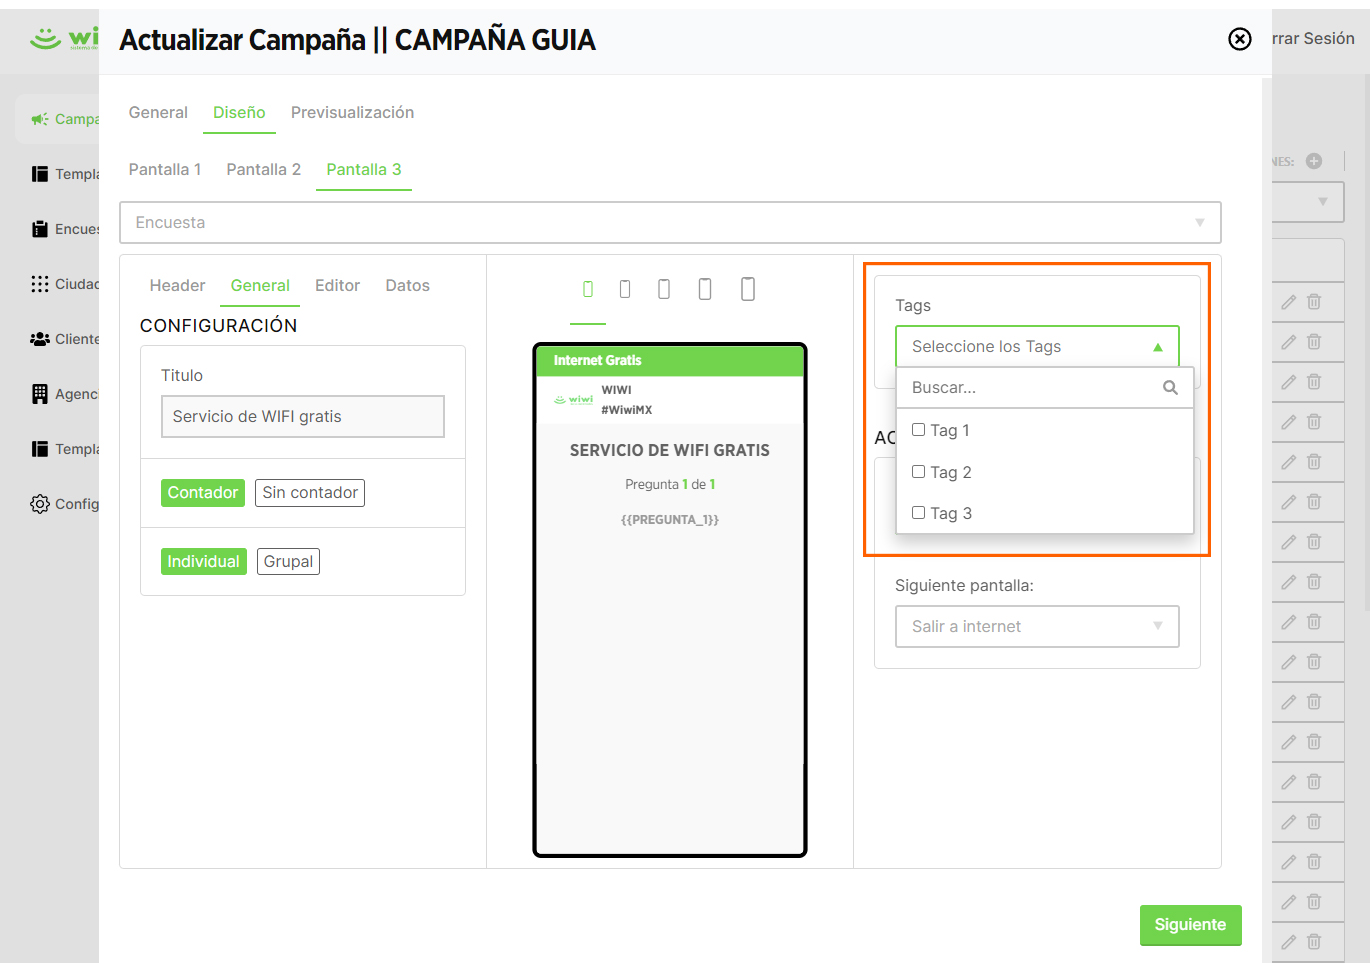1370x963 pixels.
Task: Choose the middle device preview icon
Action: (664, 289)
